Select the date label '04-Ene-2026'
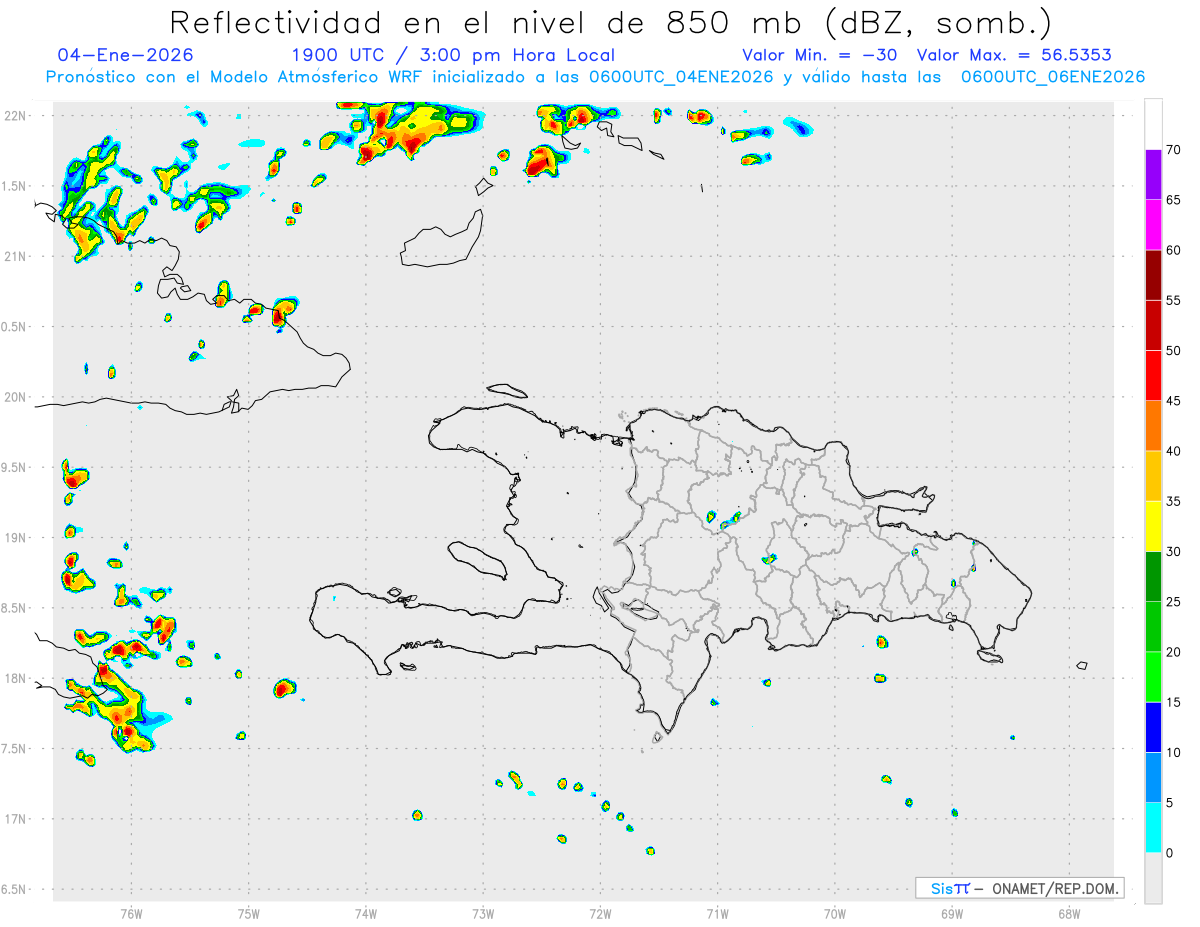Viewport: 1200px width, 927px height. [126, 55]
